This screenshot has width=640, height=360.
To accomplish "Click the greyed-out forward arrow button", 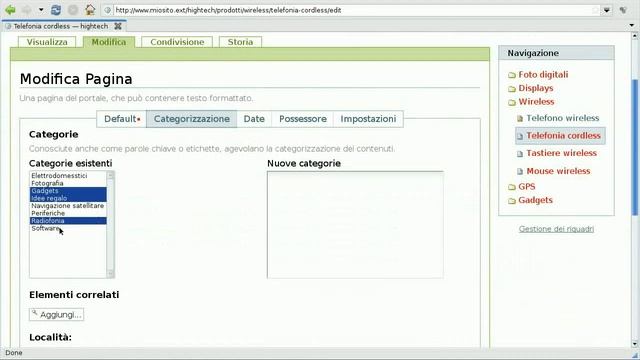I will (27, 10).
